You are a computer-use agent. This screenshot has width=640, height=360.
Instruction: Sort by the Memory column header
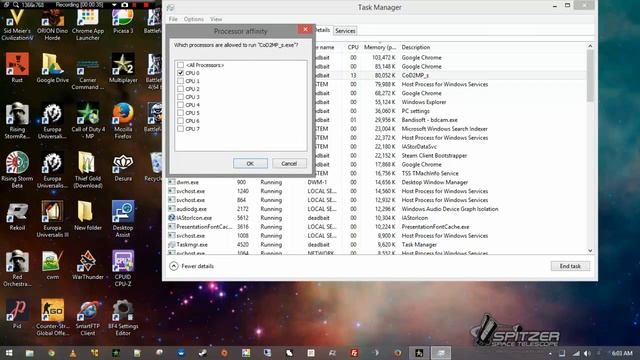[380, 47]
